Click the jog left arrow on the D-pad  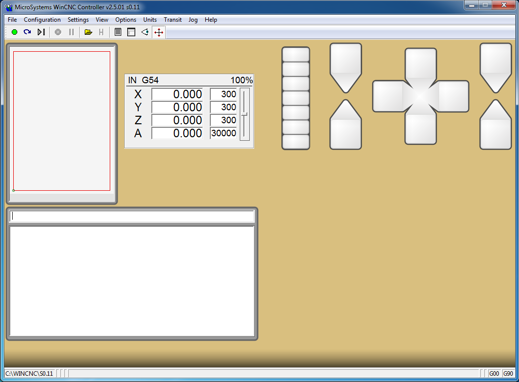pyautogui.click(x=388, y=96)
